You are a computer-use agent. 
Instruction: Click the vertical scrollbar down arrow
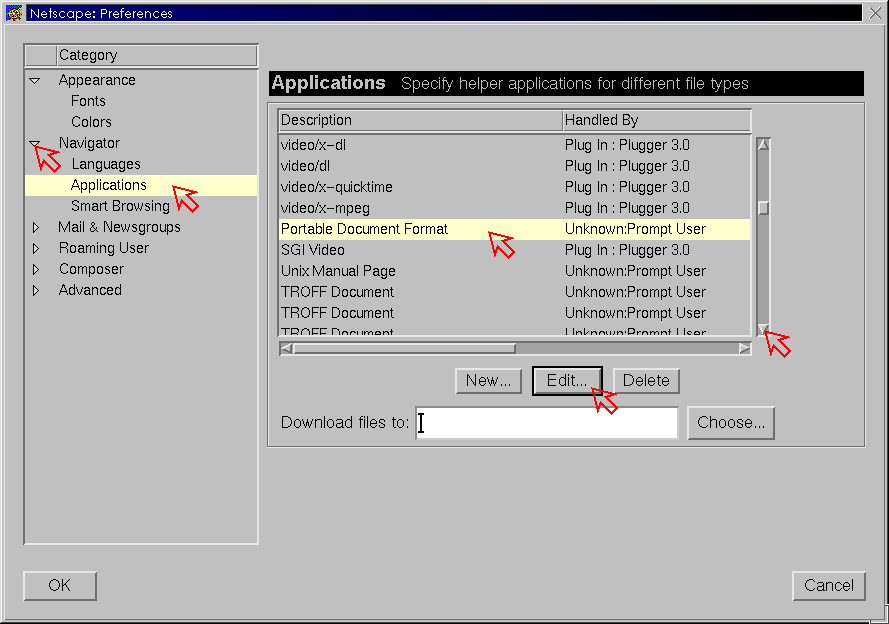pyautogui.click(x=763, y=329)
